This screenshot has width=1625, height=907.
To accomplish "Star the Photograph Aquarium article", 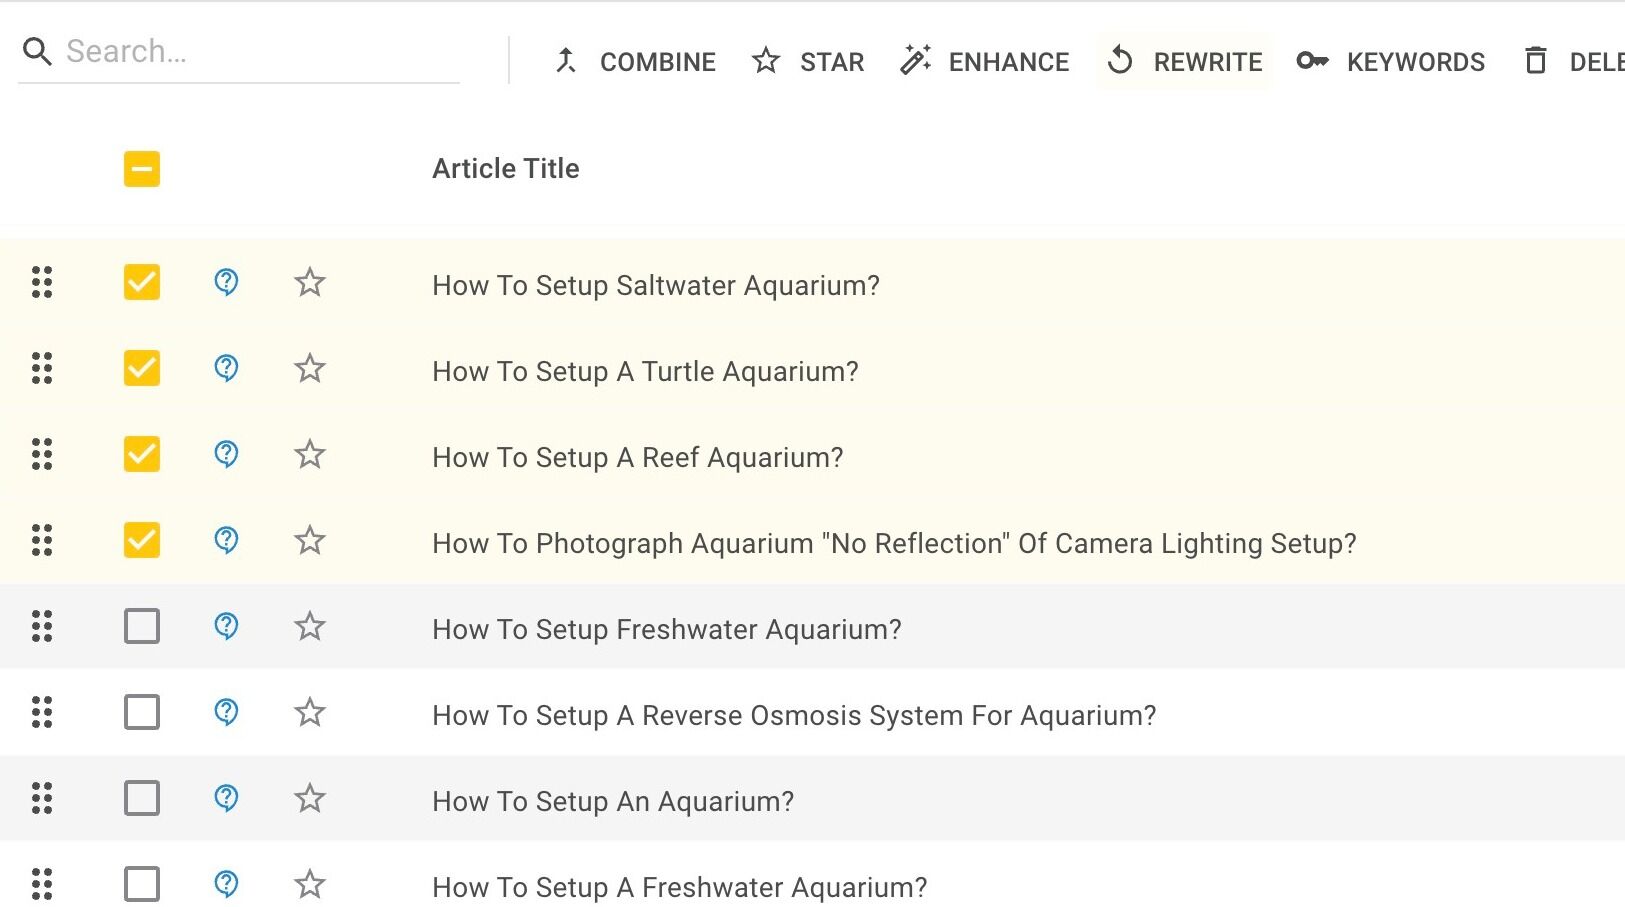I will (310, 540).
